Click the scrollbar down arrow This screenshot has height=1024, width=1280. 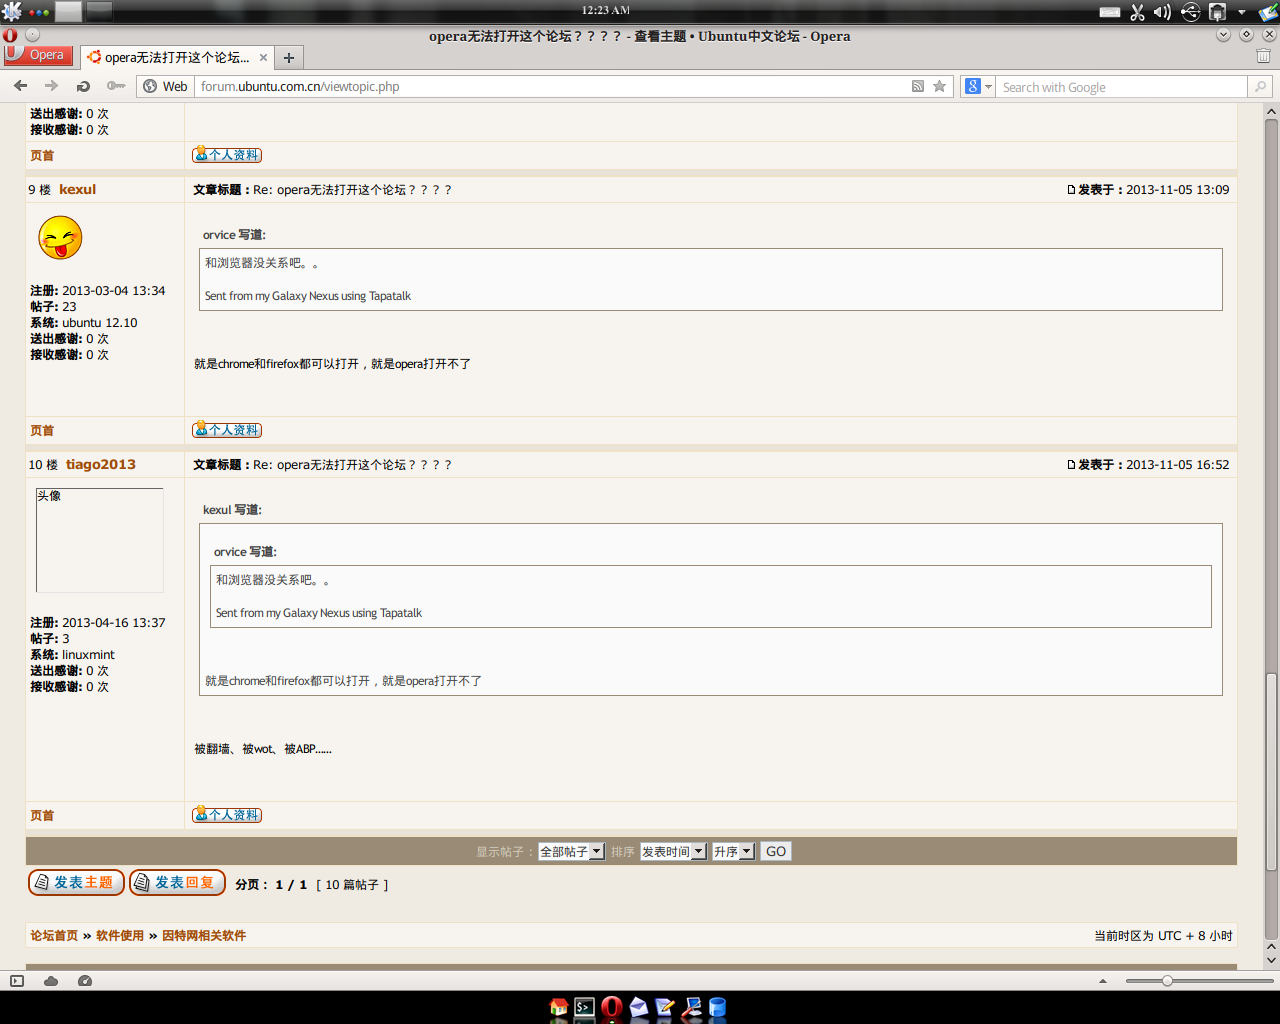[1271, 960]
